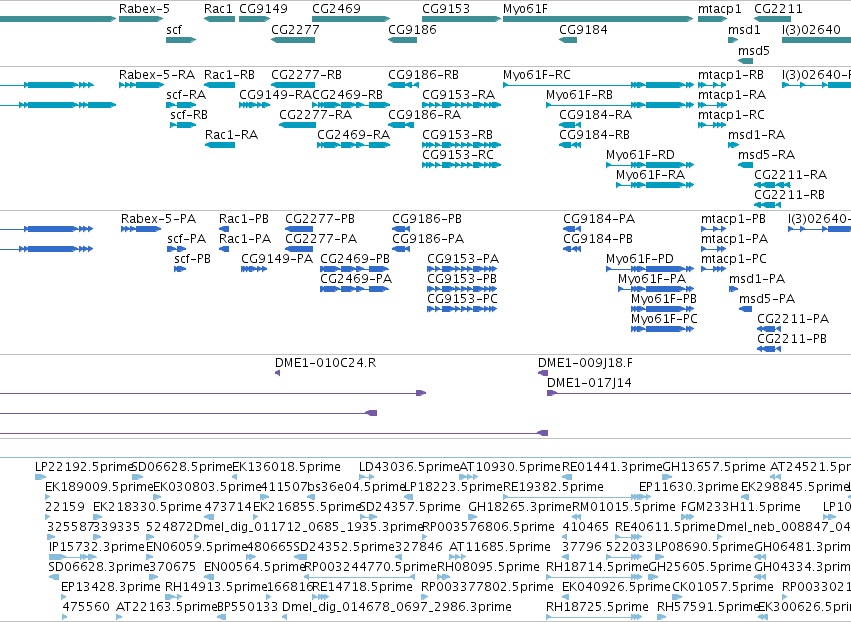Choose the Myo61F-PC protein

663,329
